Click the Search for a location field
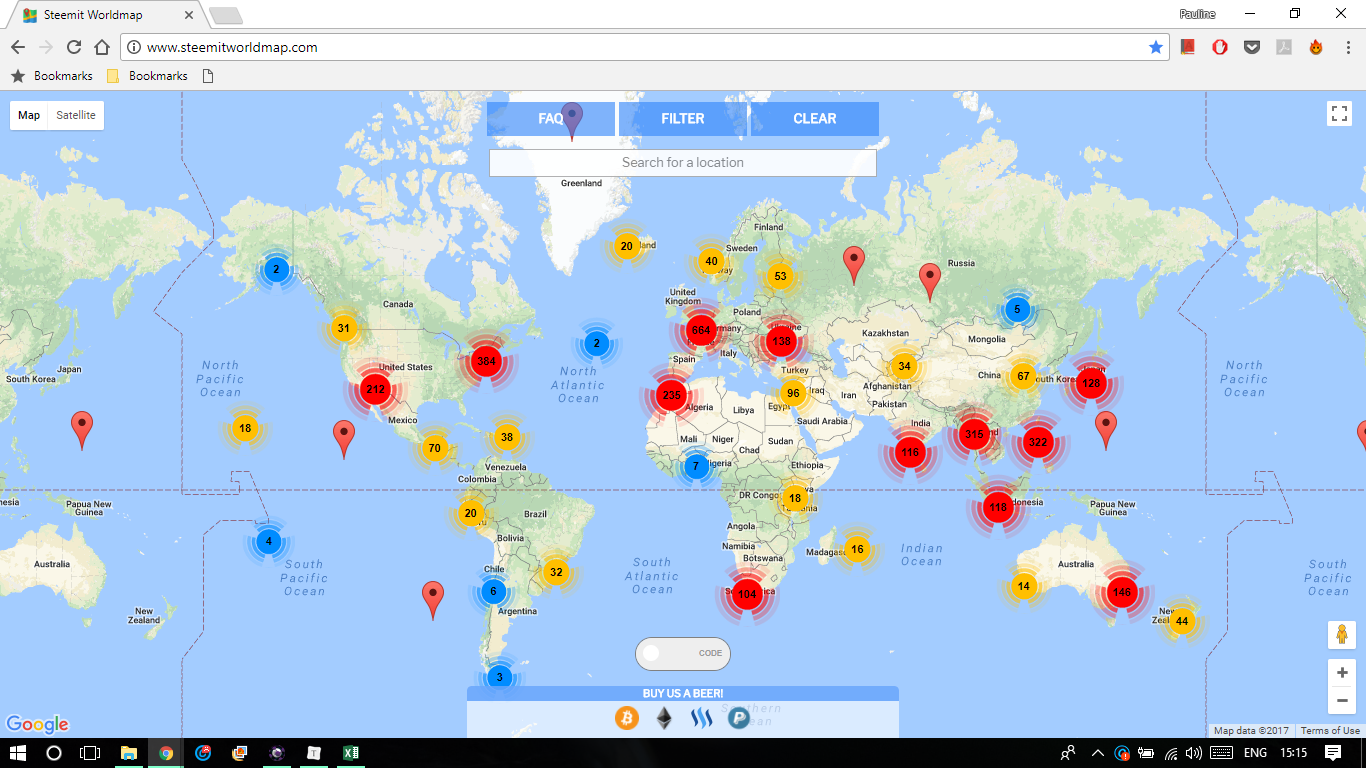Image resolution: width=1366 pixels, height=768 pixels. pyautogui.click(x=683, y=162)
